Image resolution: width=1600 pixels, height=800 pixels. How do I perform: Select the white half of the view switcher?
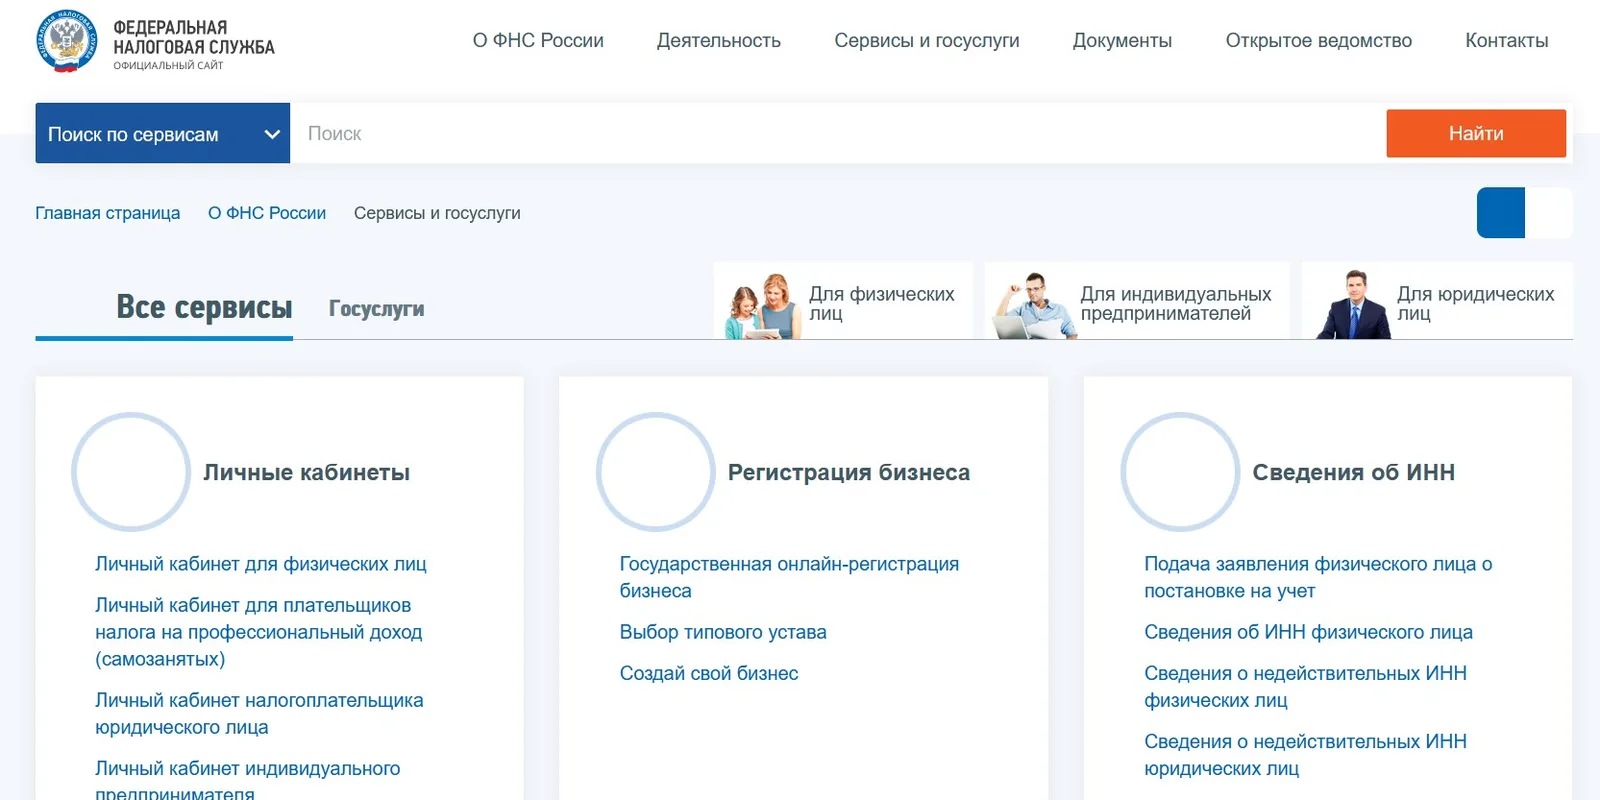(x=1549, y=213)
